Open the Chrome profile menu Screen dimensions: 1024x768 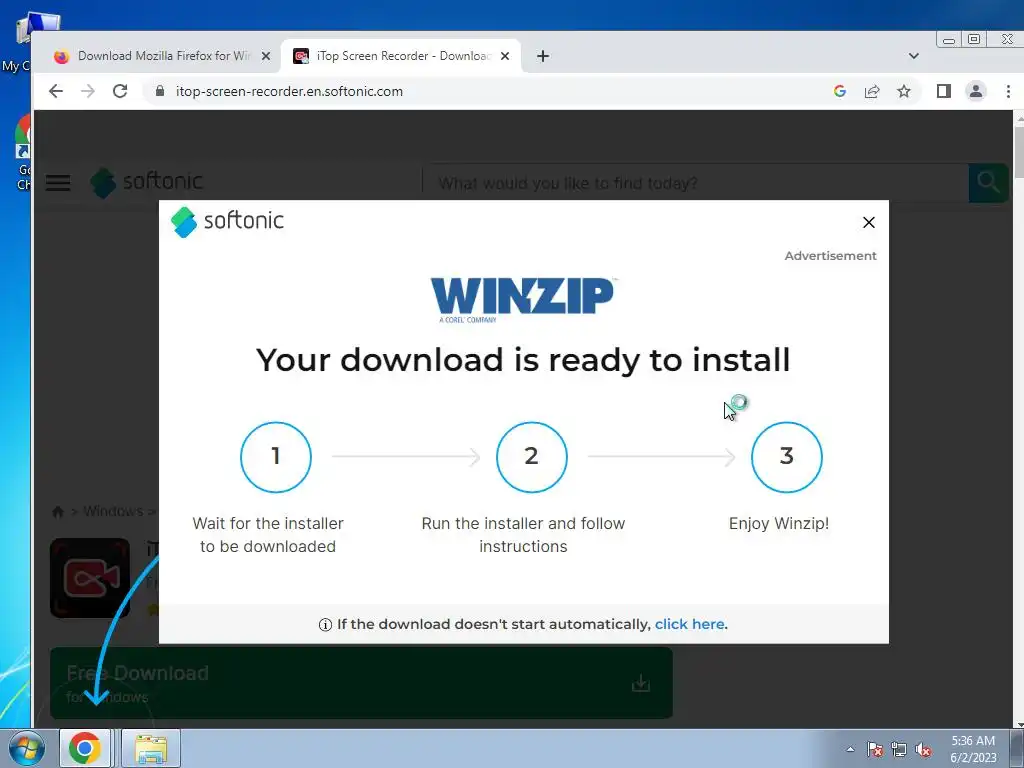(x=976, y=91)
